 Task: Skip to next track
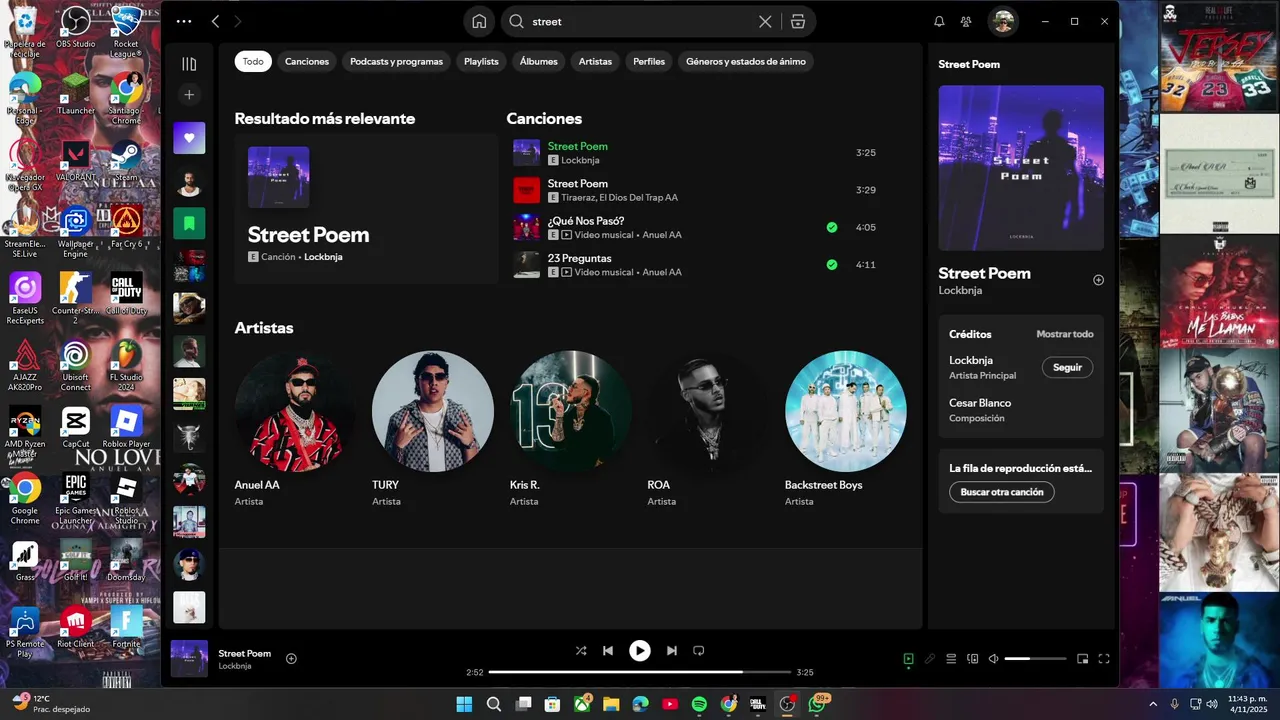pyautogui.click(x=672, y=651)
